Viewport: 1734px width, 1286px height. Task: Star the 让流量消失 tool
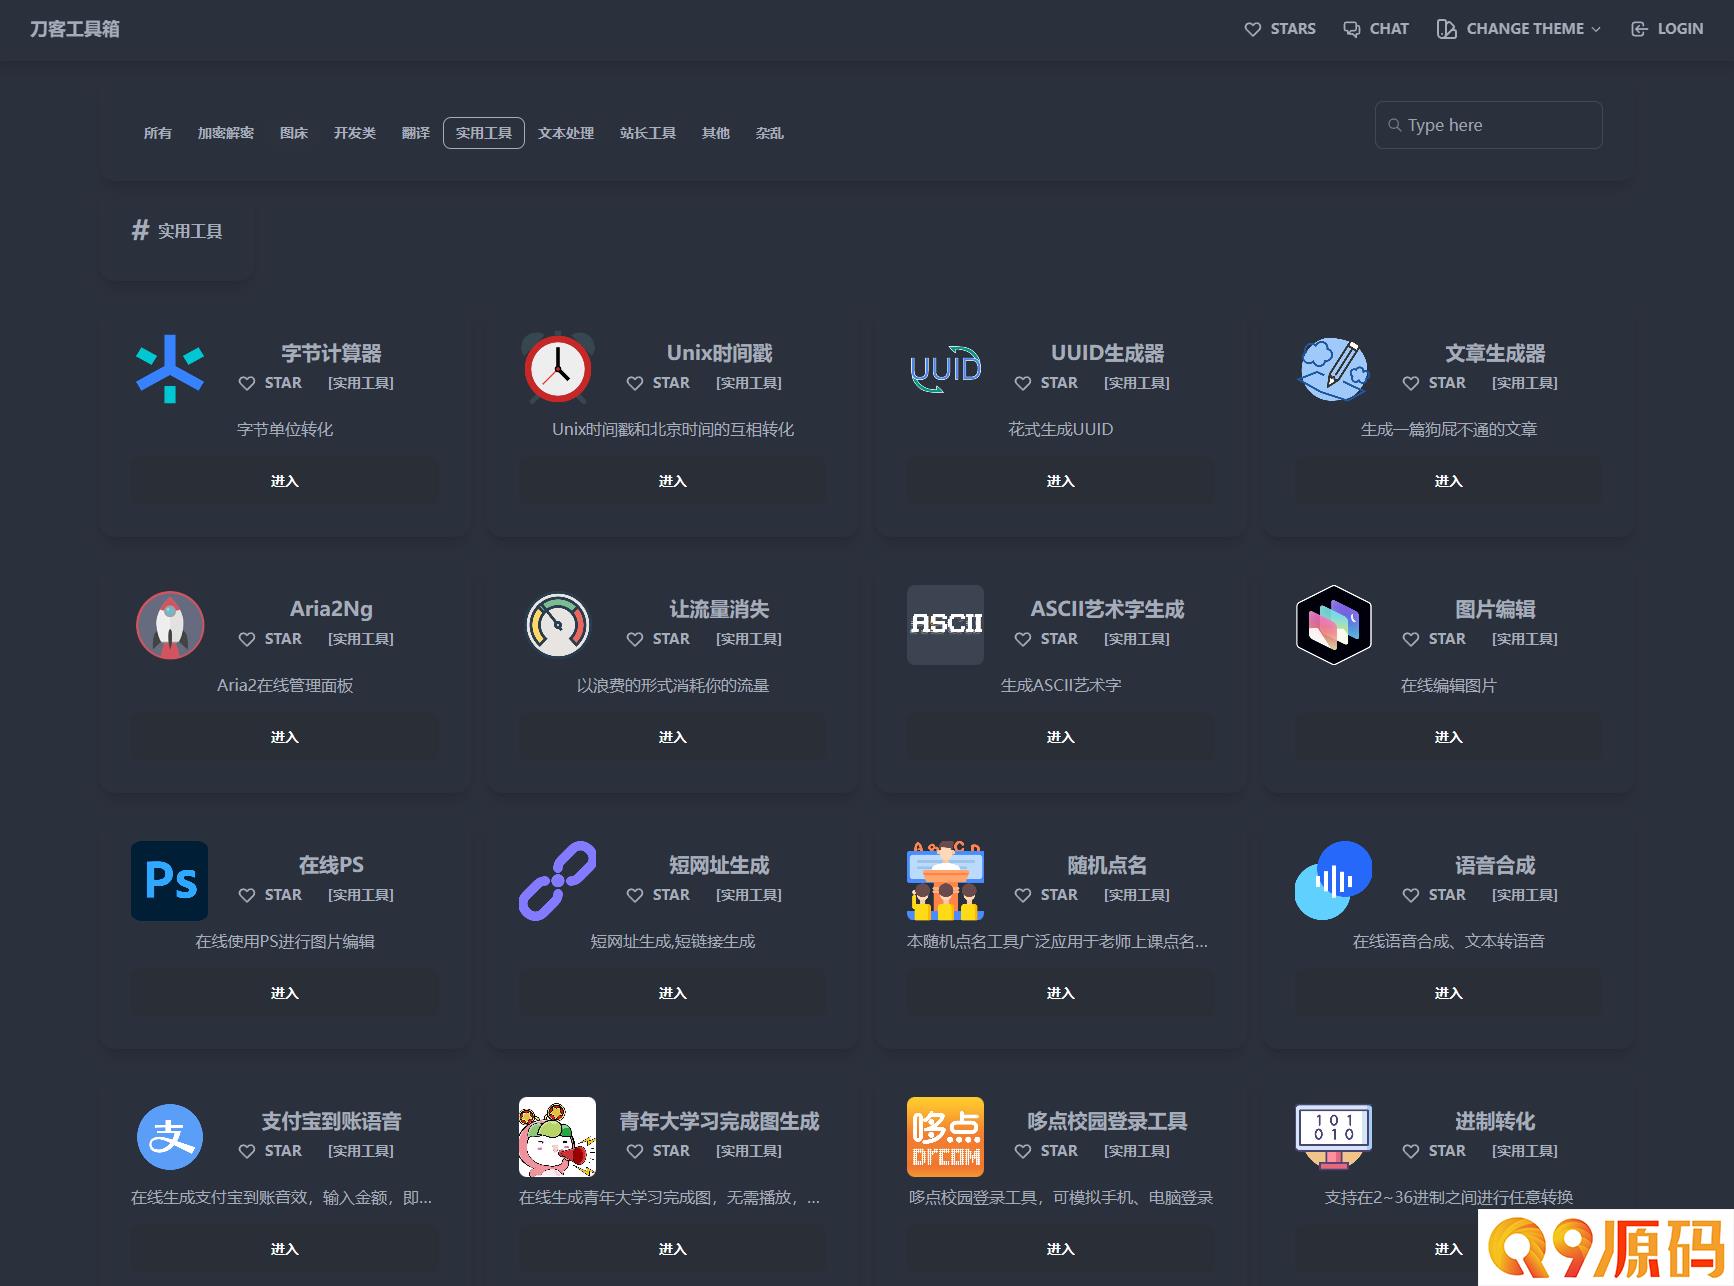pyautogui.click(x=658, y=639)
